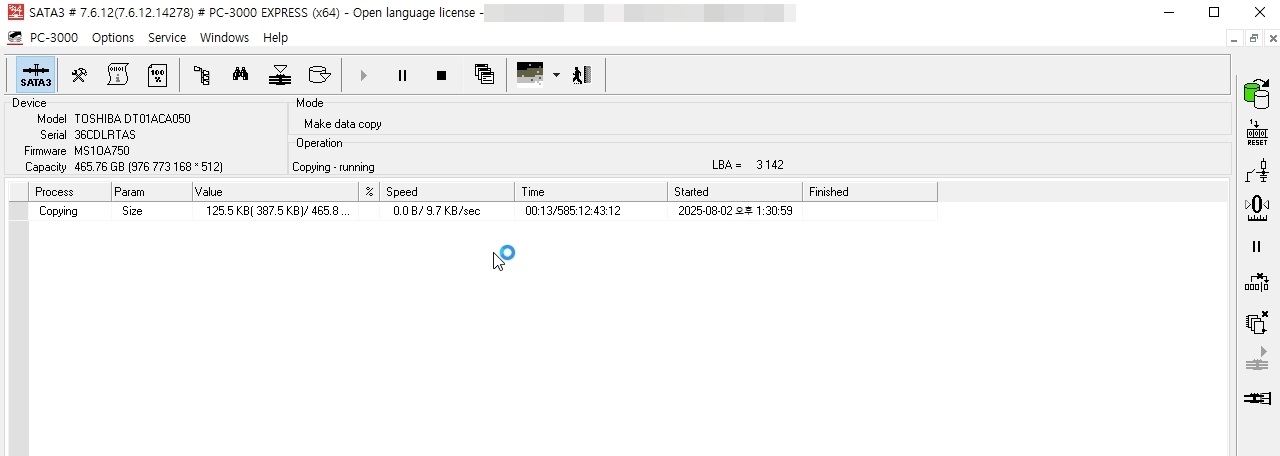
Task: Open the 100% test icon
Action: tap(158, 75)
